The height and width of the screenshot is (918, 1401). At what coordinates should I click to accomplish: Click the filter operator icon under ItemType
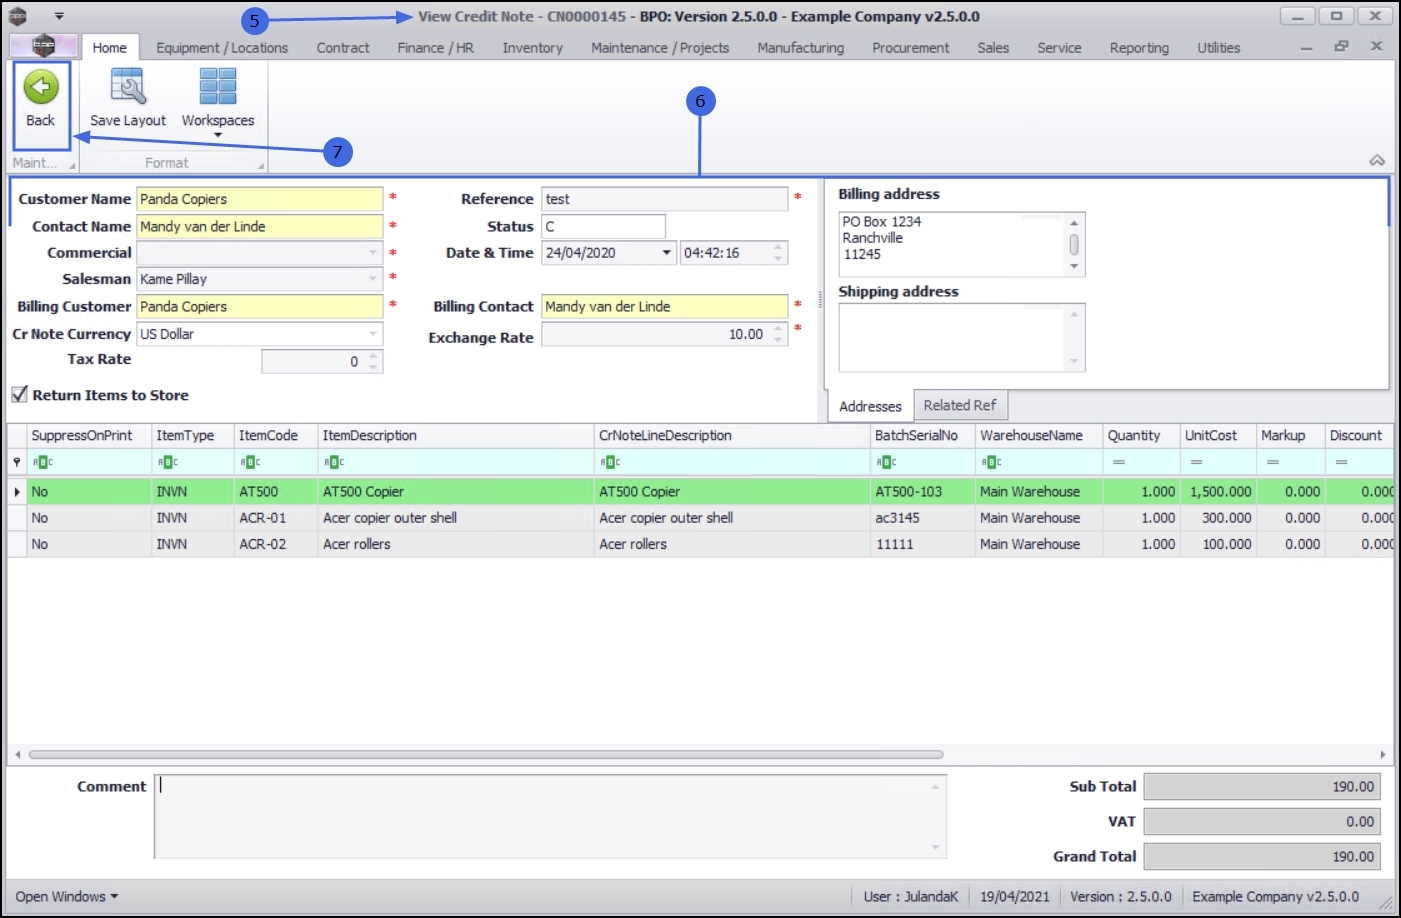pos(168,462)
